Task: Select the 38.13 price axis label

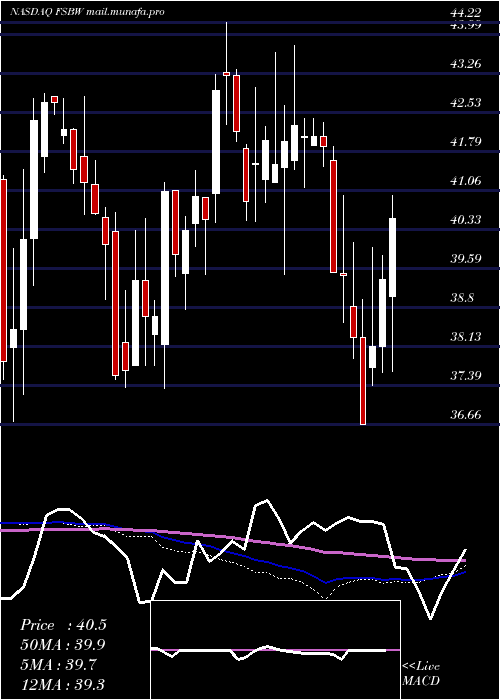Action: 466,337
